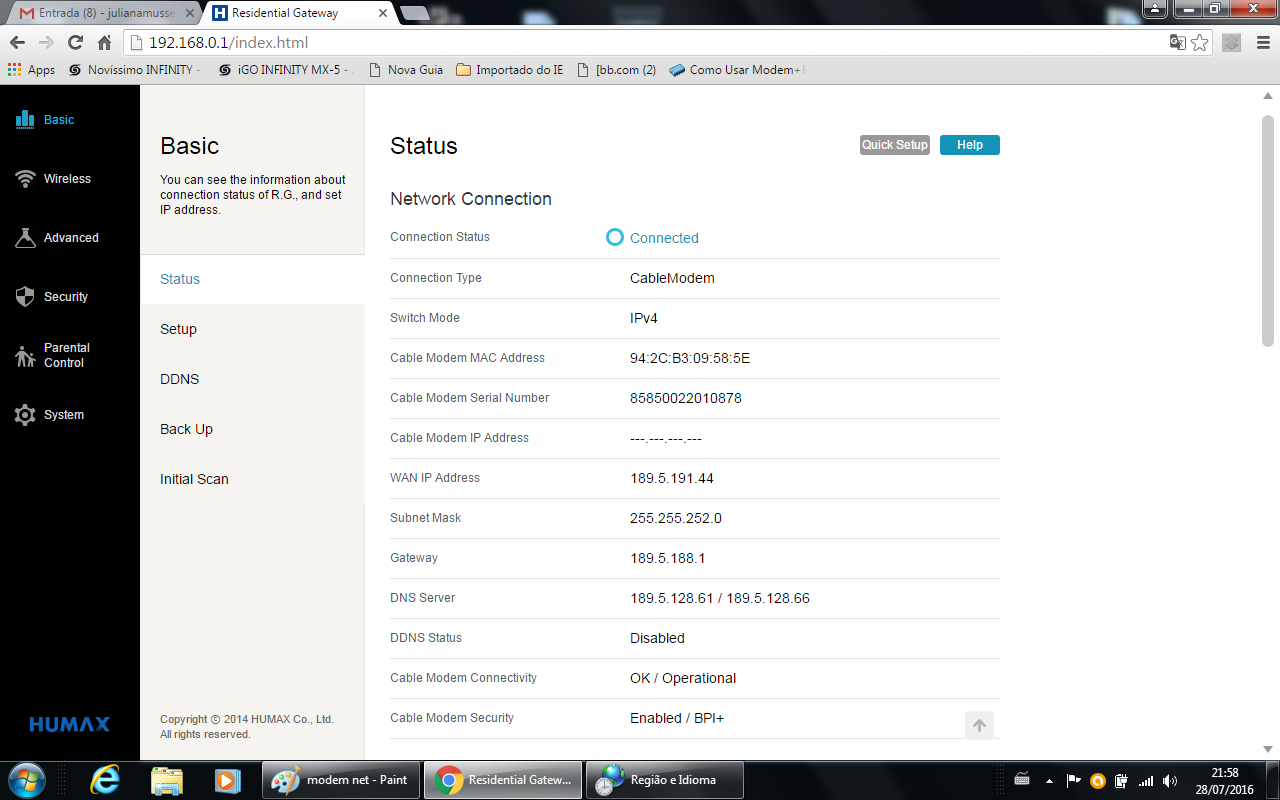1280x800 pixels.
Task: Click the DDNS Status Disabled value
Action: coord(657,638)
